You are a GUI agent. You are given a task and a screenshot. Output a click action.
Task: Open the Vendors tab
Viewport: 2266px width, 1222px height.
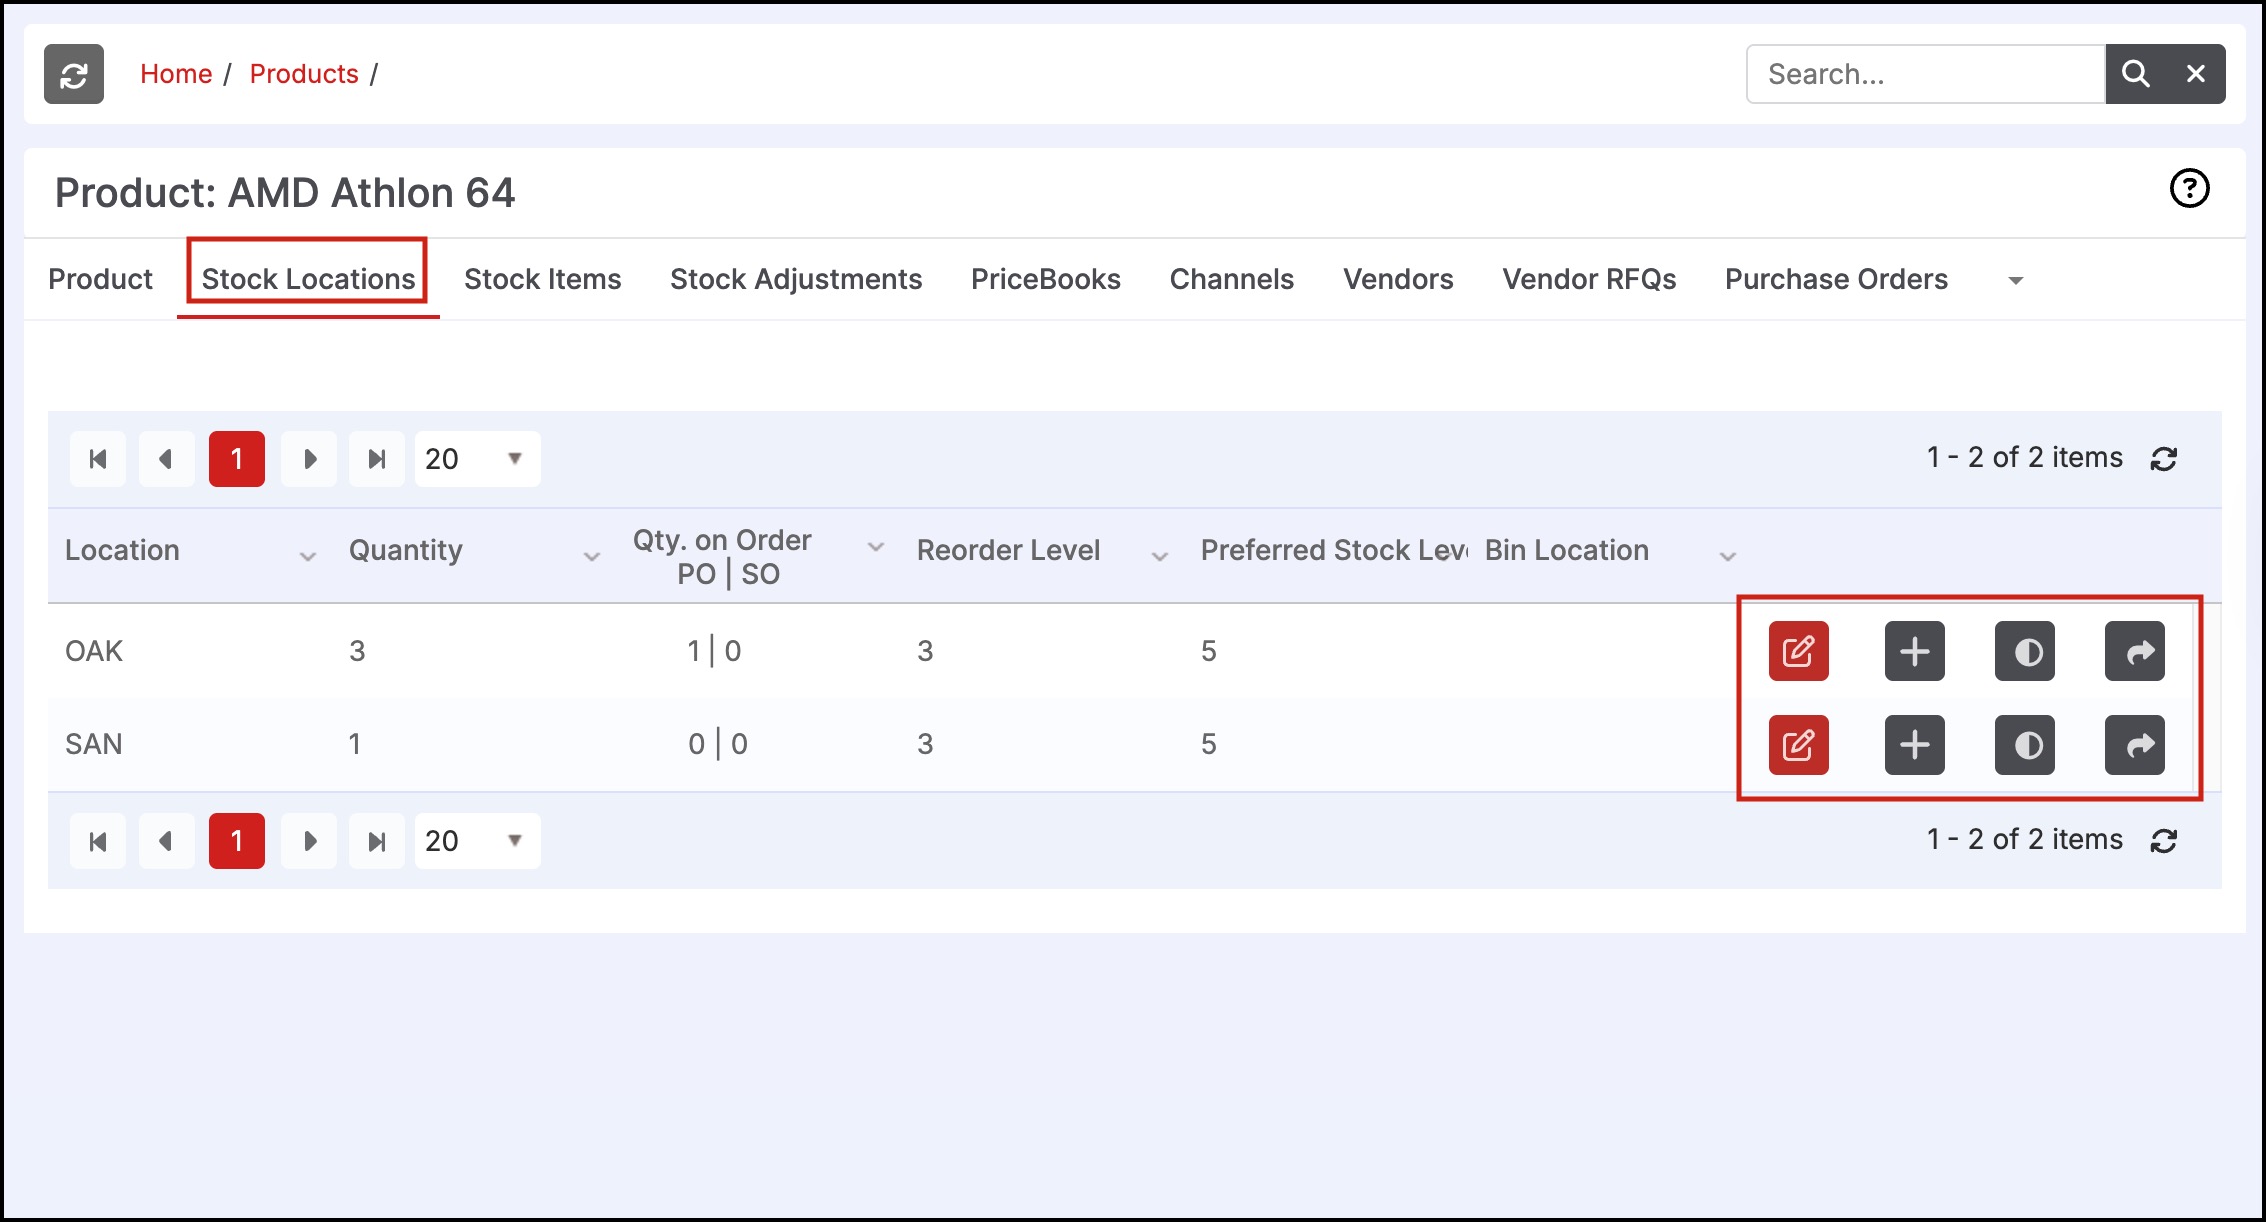pos(1398,279)
